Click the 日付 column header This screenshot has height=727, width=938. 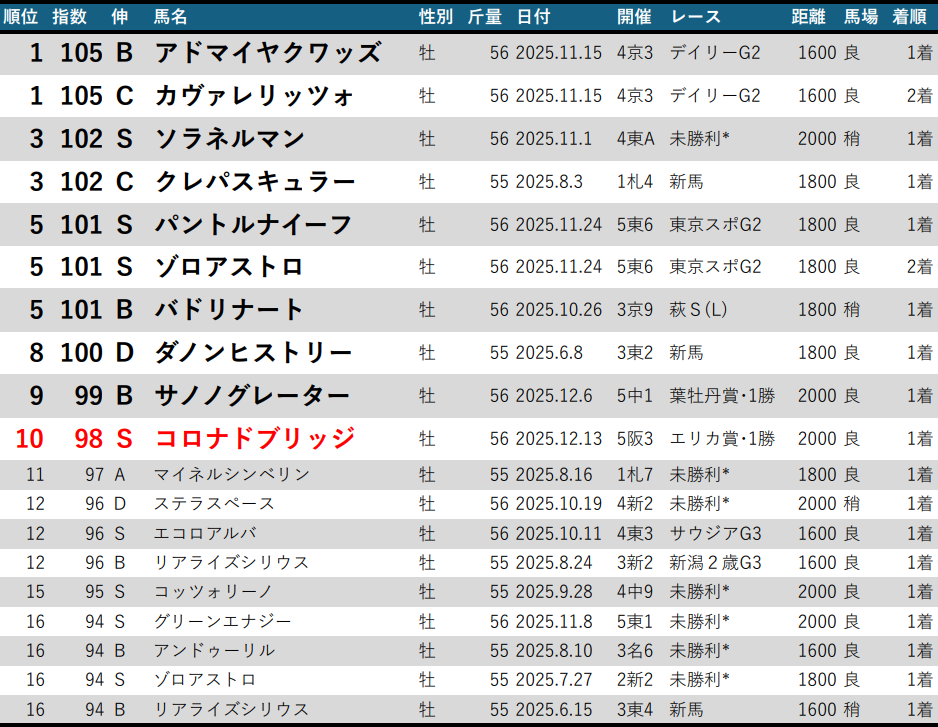point(533,17)
